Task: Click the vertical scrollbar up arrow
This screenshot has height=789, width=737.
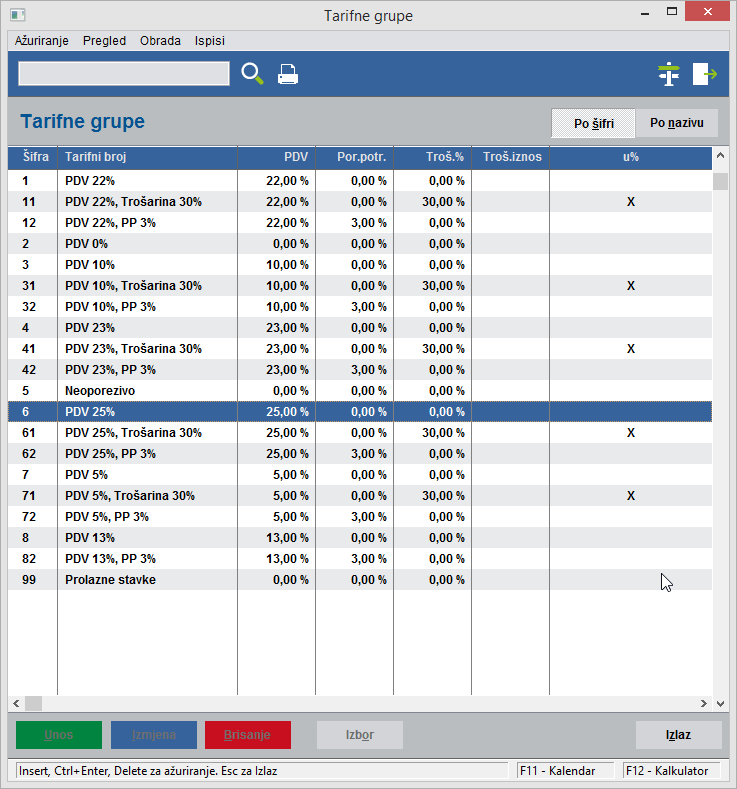Action: pyautogui.click(x=720, y=157)
